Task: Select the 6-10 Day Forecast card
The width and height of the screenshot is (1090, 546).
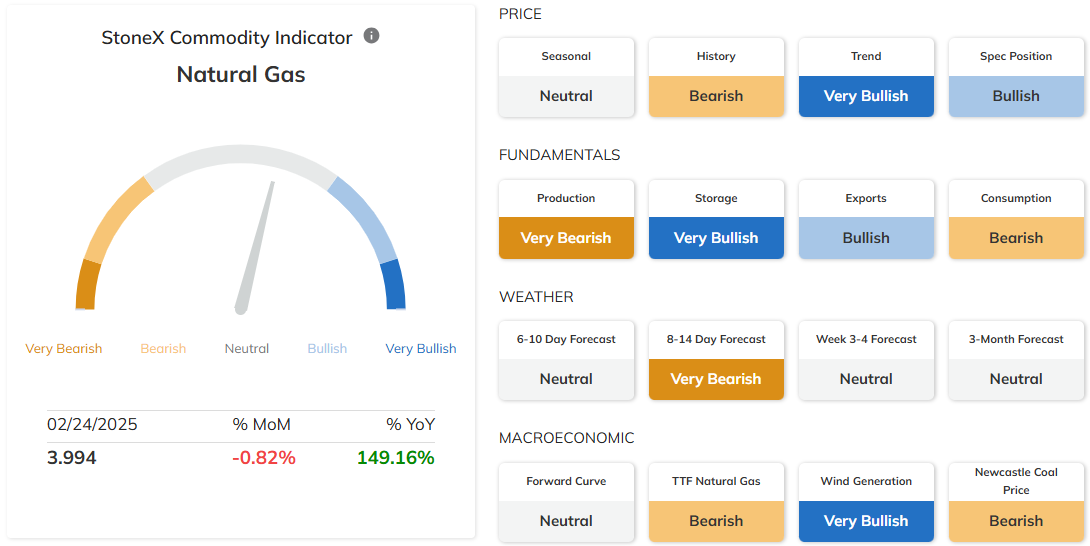Action: 567,360
